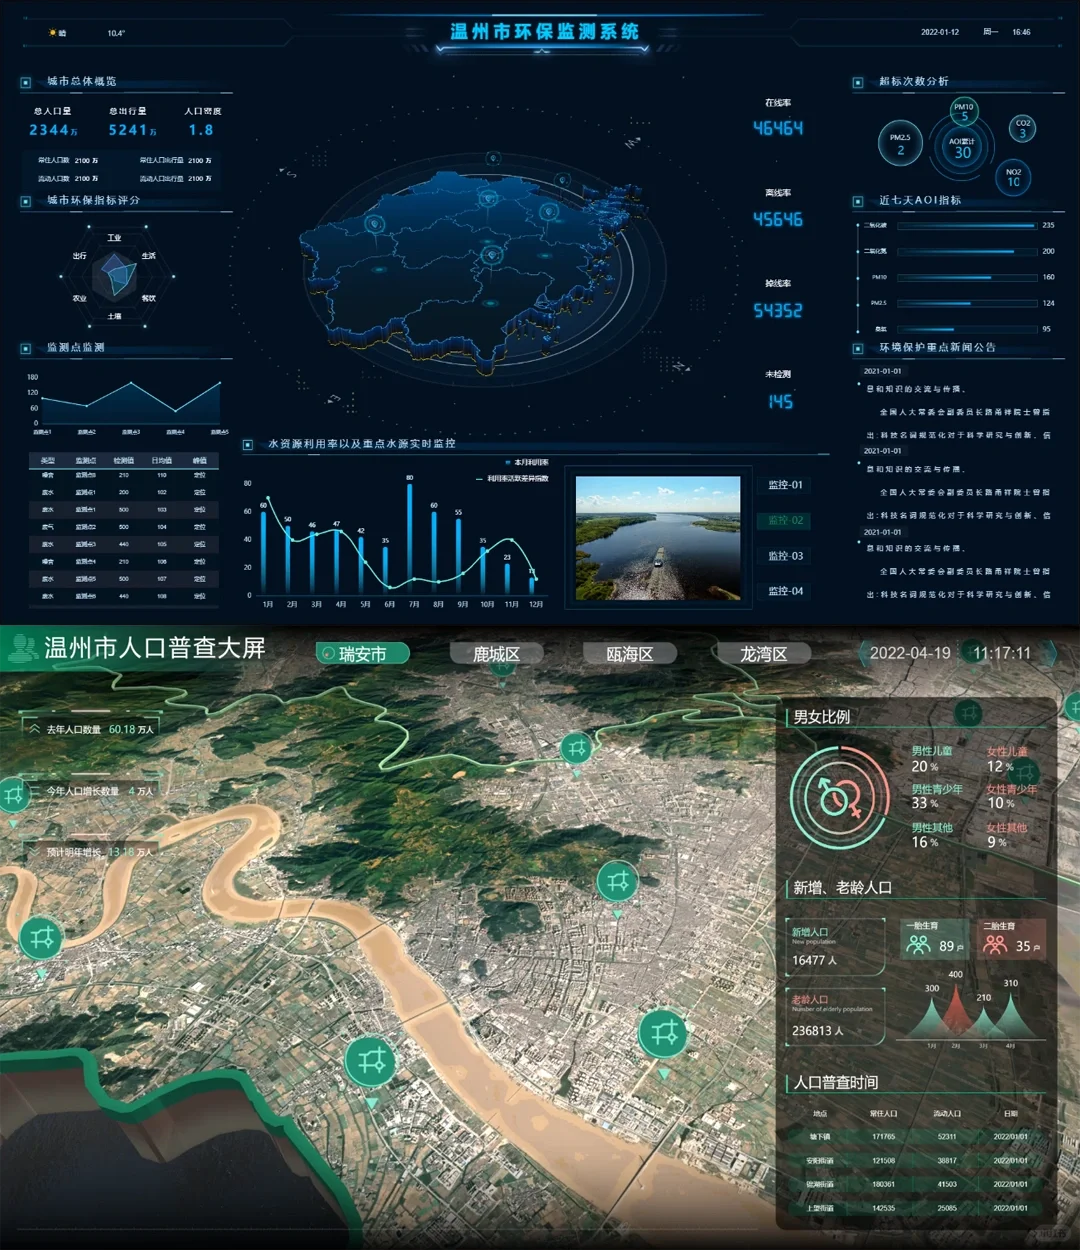Image resolution: width=1080 pixels, height=1250 pixels.
Task: Click the sun weather icon in header
Action: 52,33
